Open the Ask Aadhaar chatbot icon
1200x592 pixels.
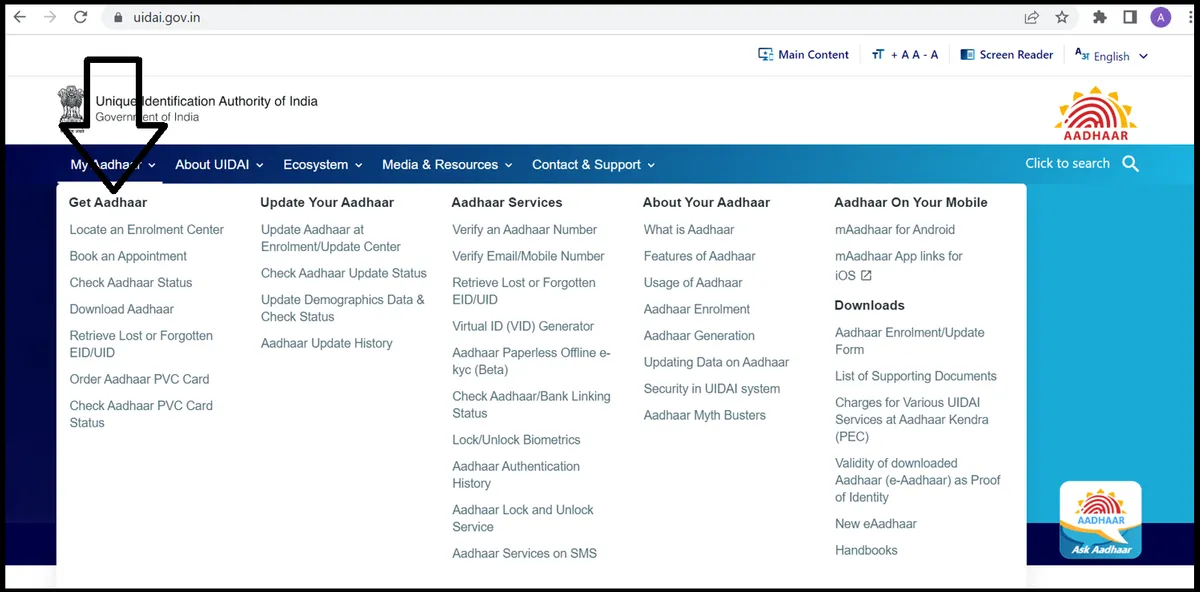coord(1100,520)
